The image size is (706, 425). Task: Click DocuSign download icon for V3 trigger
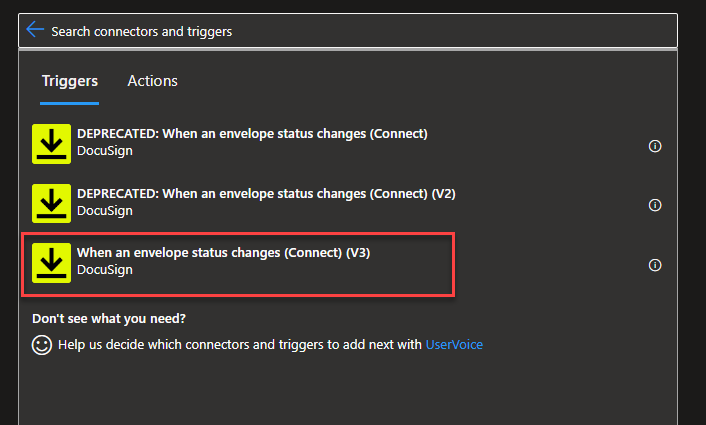pyautogui.click(x=51, y=263)
